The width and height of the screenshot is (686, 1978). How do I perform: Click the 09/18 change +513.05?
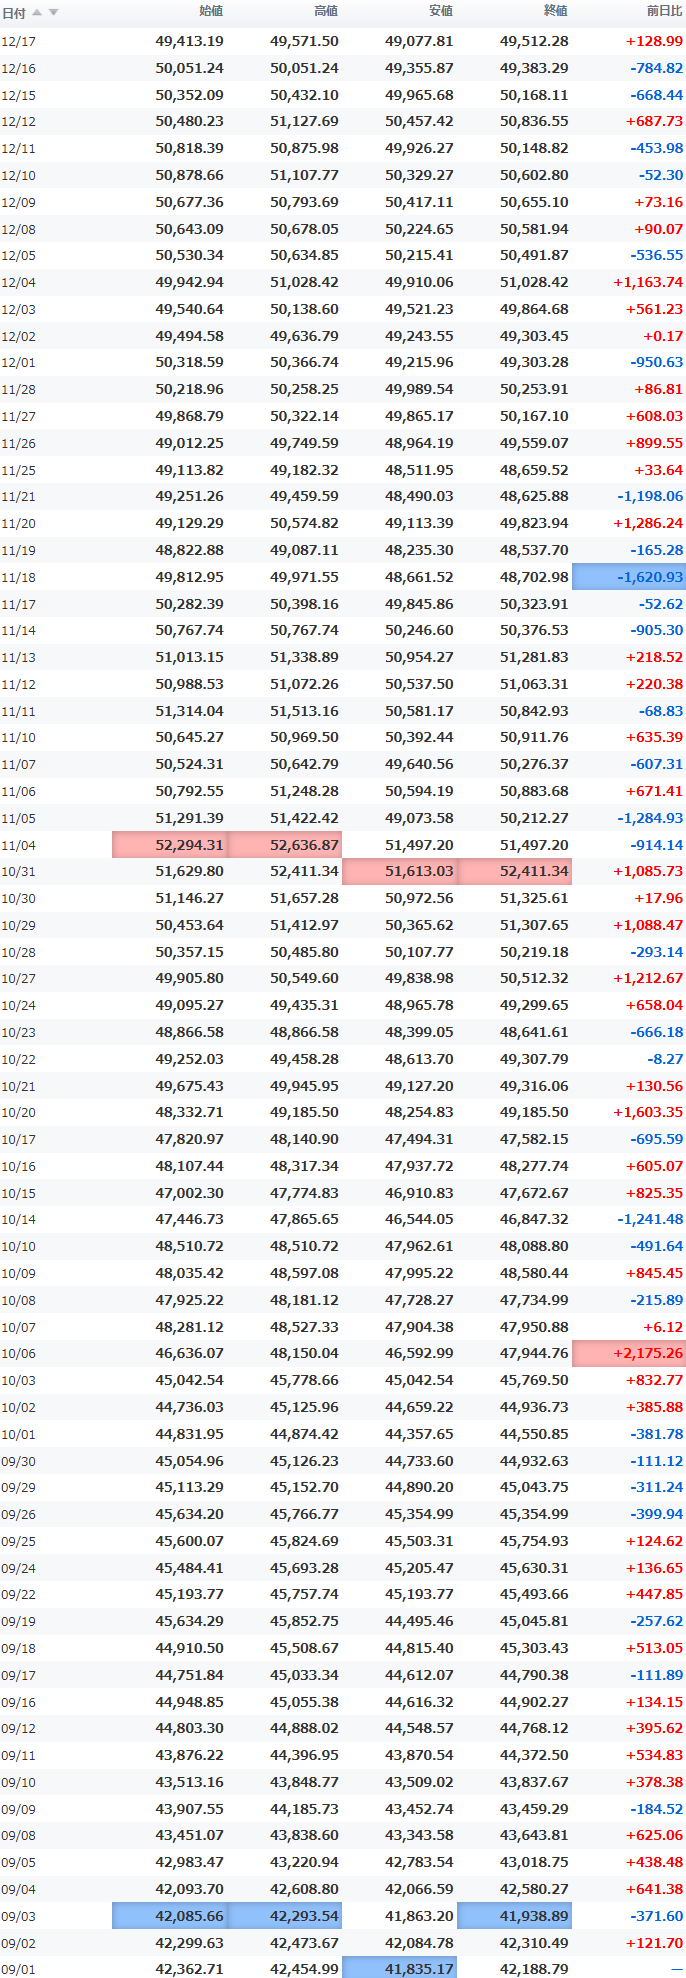(x=654, y=1648)
